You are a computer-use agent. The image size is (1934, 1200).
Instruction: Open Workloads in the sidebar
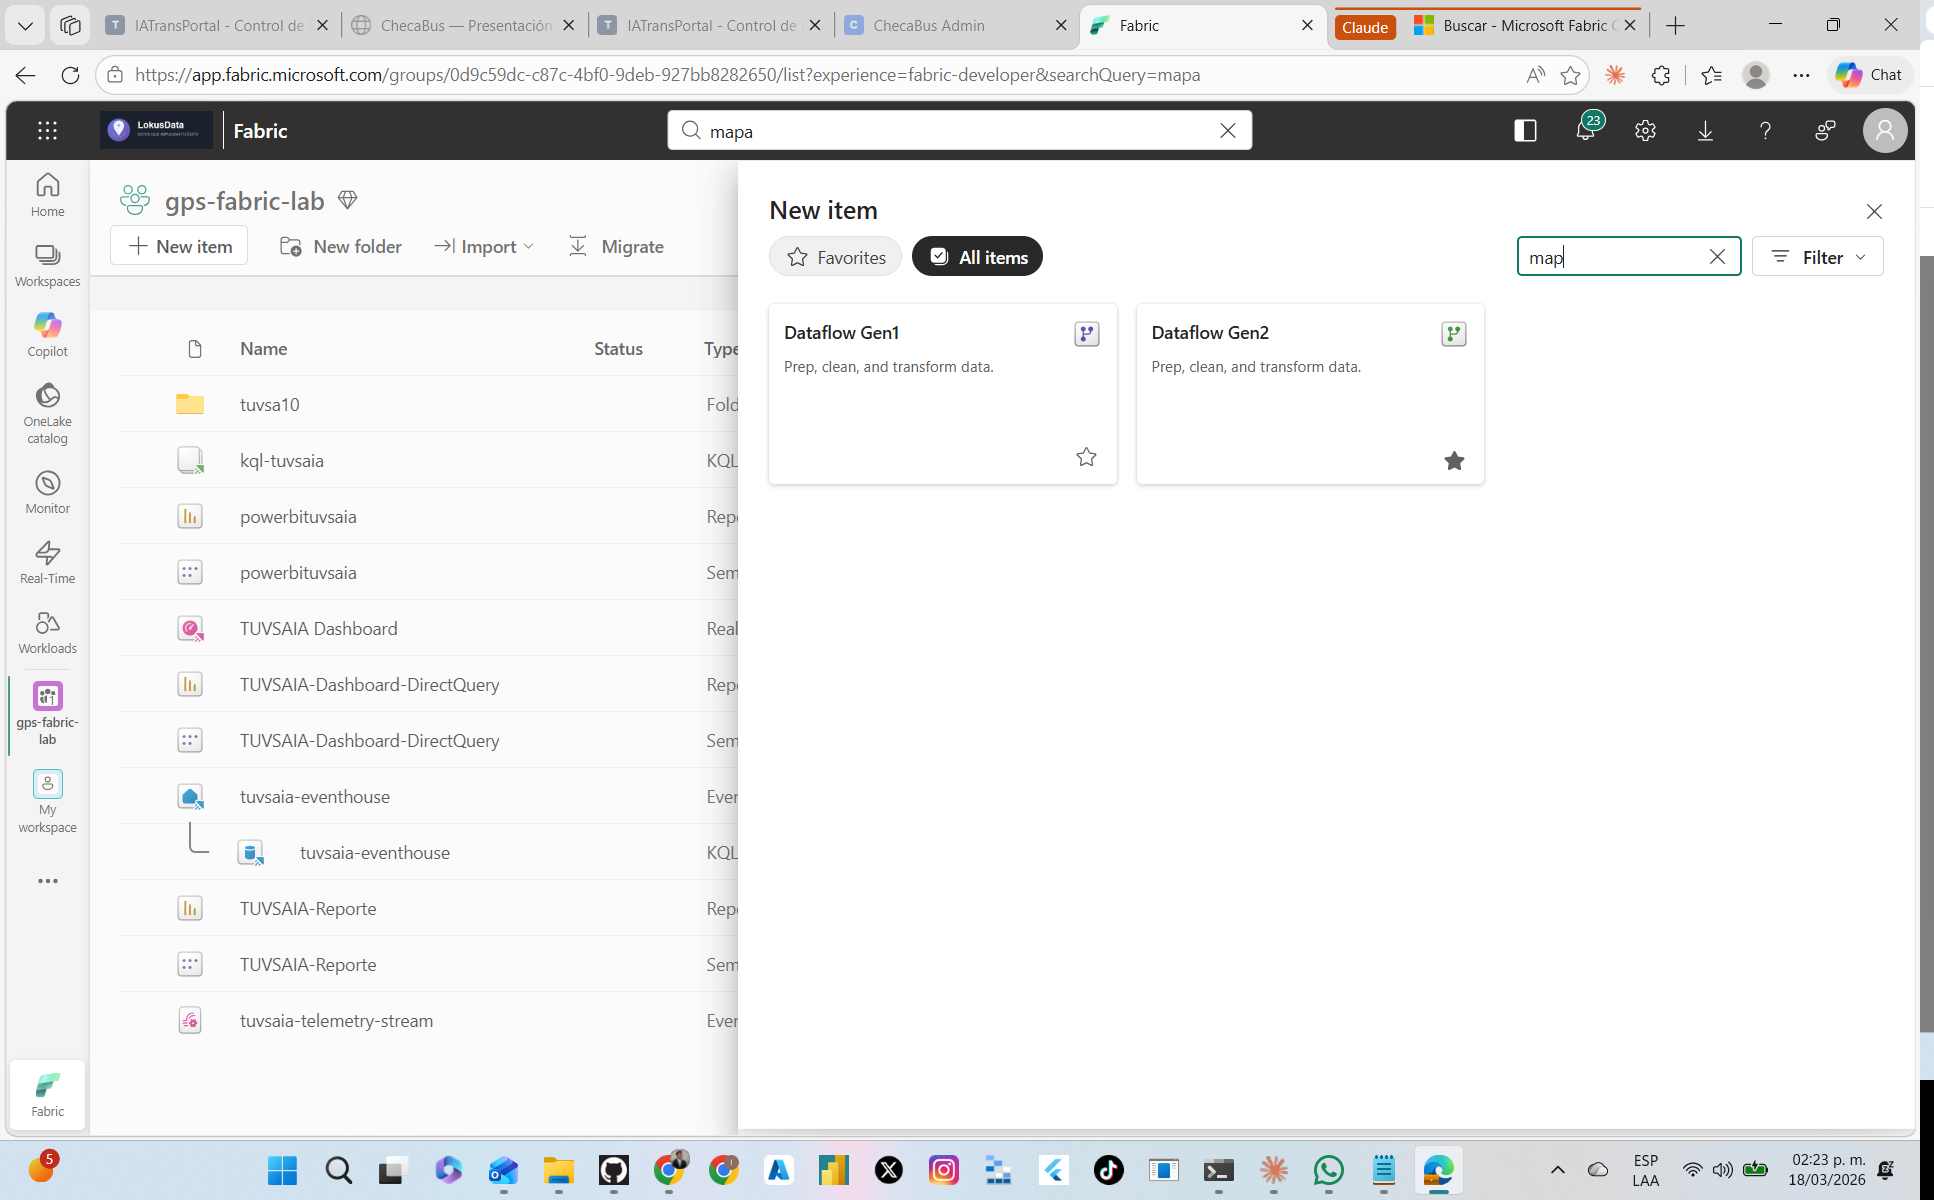pos(47,632)
